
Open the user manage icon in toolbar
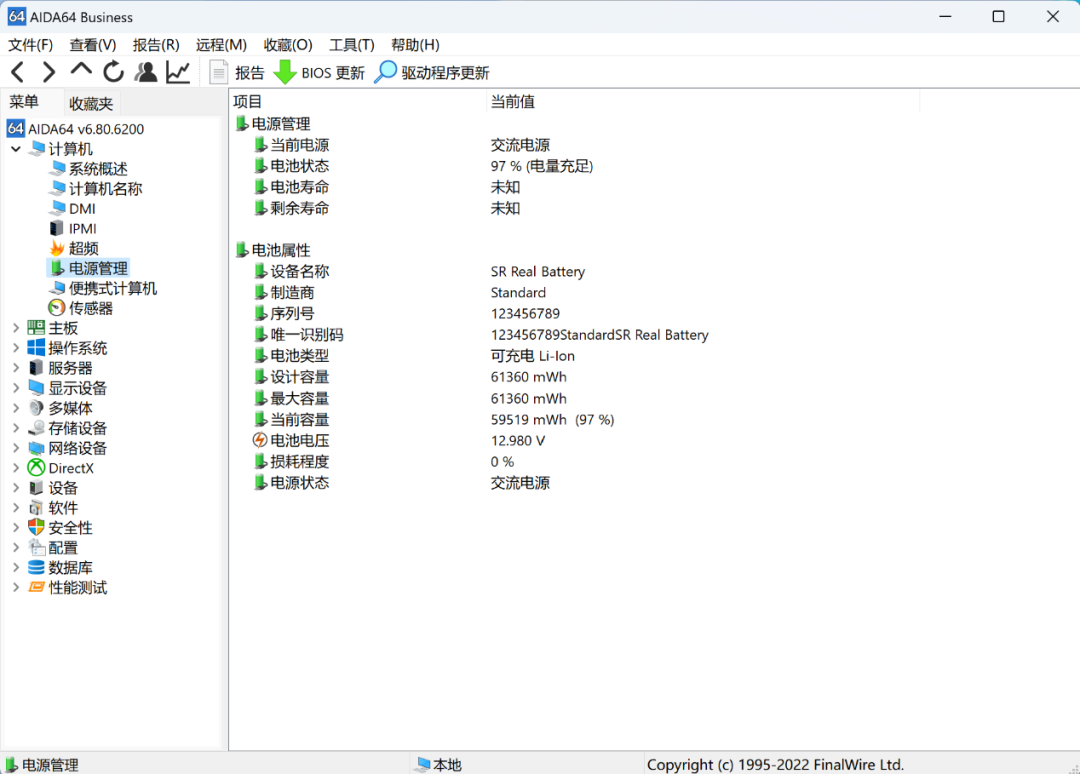[145, 72]
